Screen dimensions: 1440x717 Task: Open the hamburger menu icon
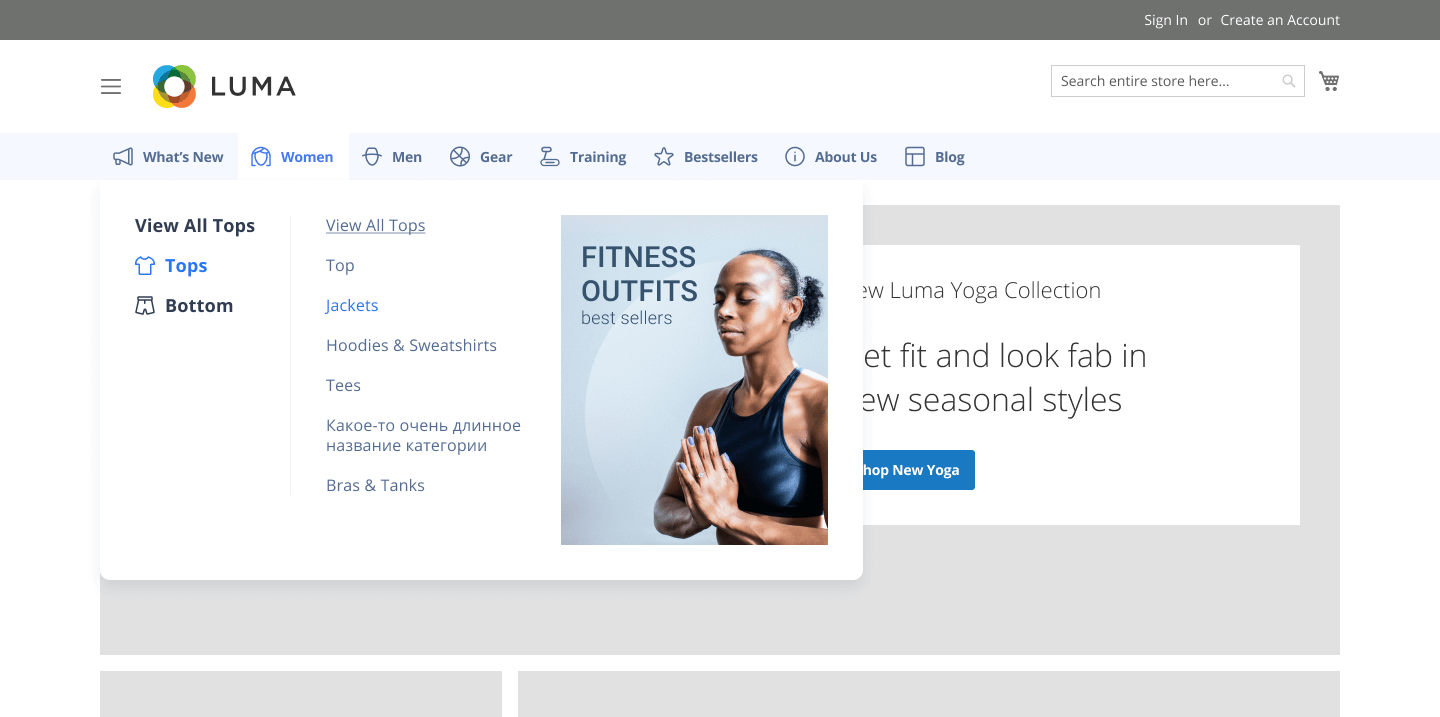click(x=111, y=87)
